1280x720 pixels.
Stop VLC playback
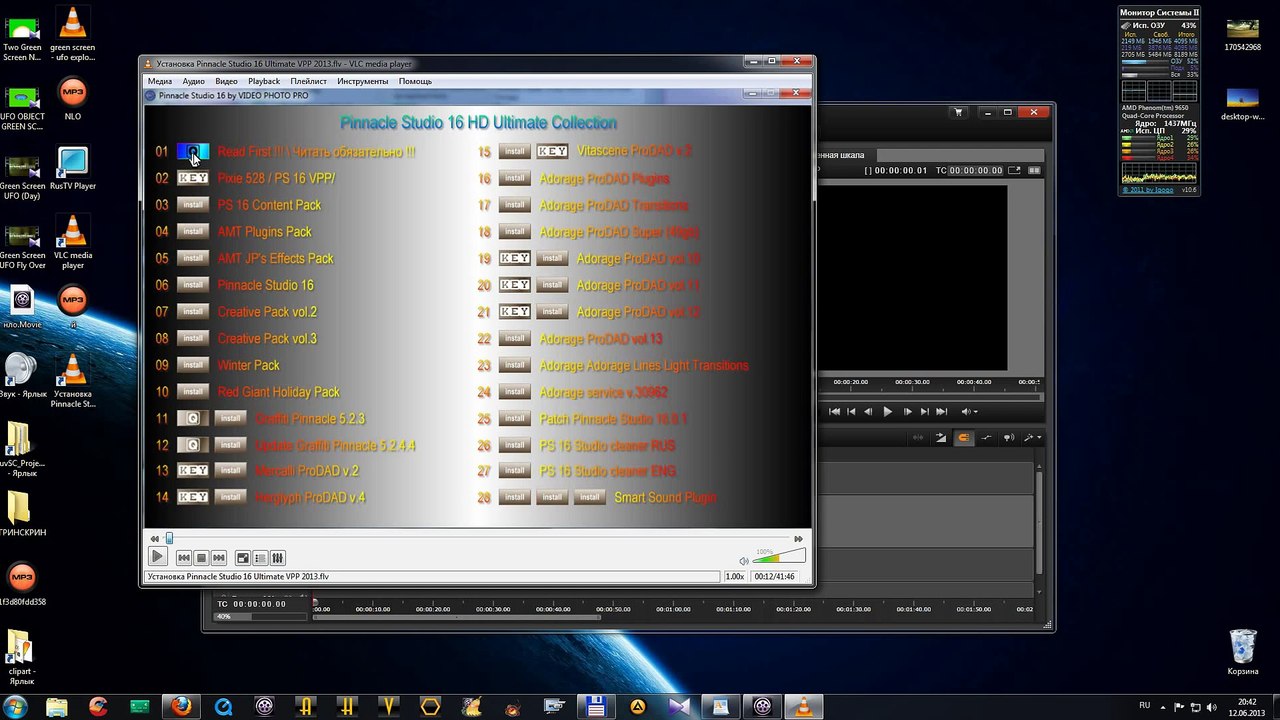point(201,558)
